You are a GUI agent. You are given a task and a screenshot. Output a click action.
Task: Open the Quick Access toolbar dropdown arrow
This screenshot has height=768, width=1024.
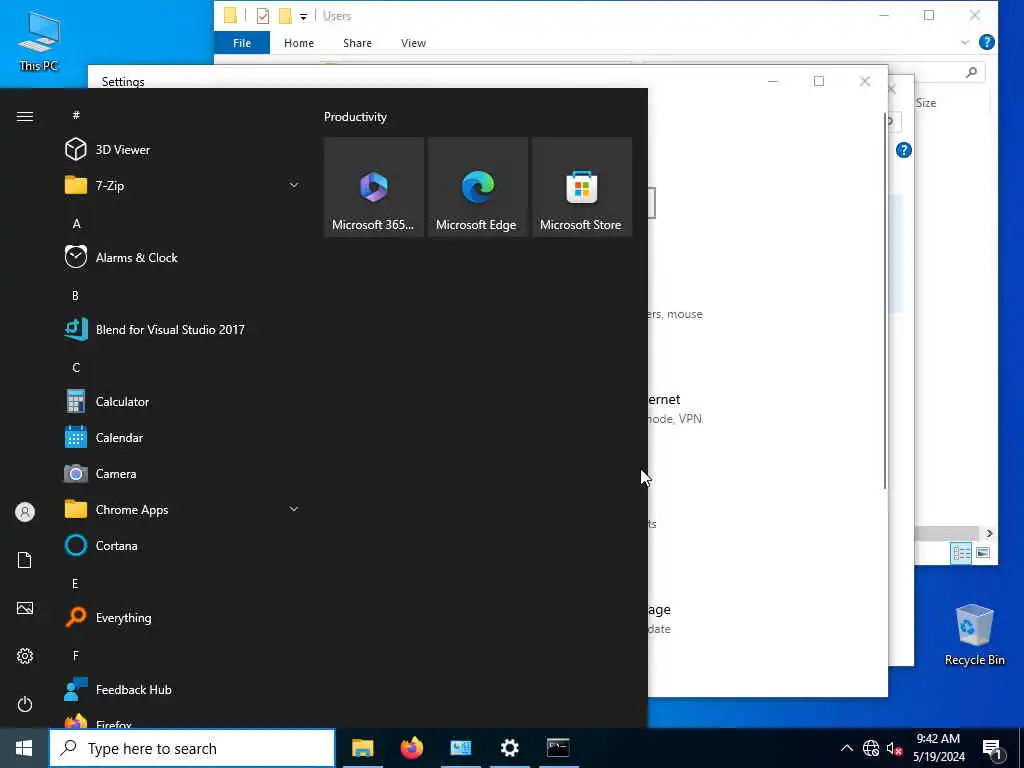[x=303, y=16]
